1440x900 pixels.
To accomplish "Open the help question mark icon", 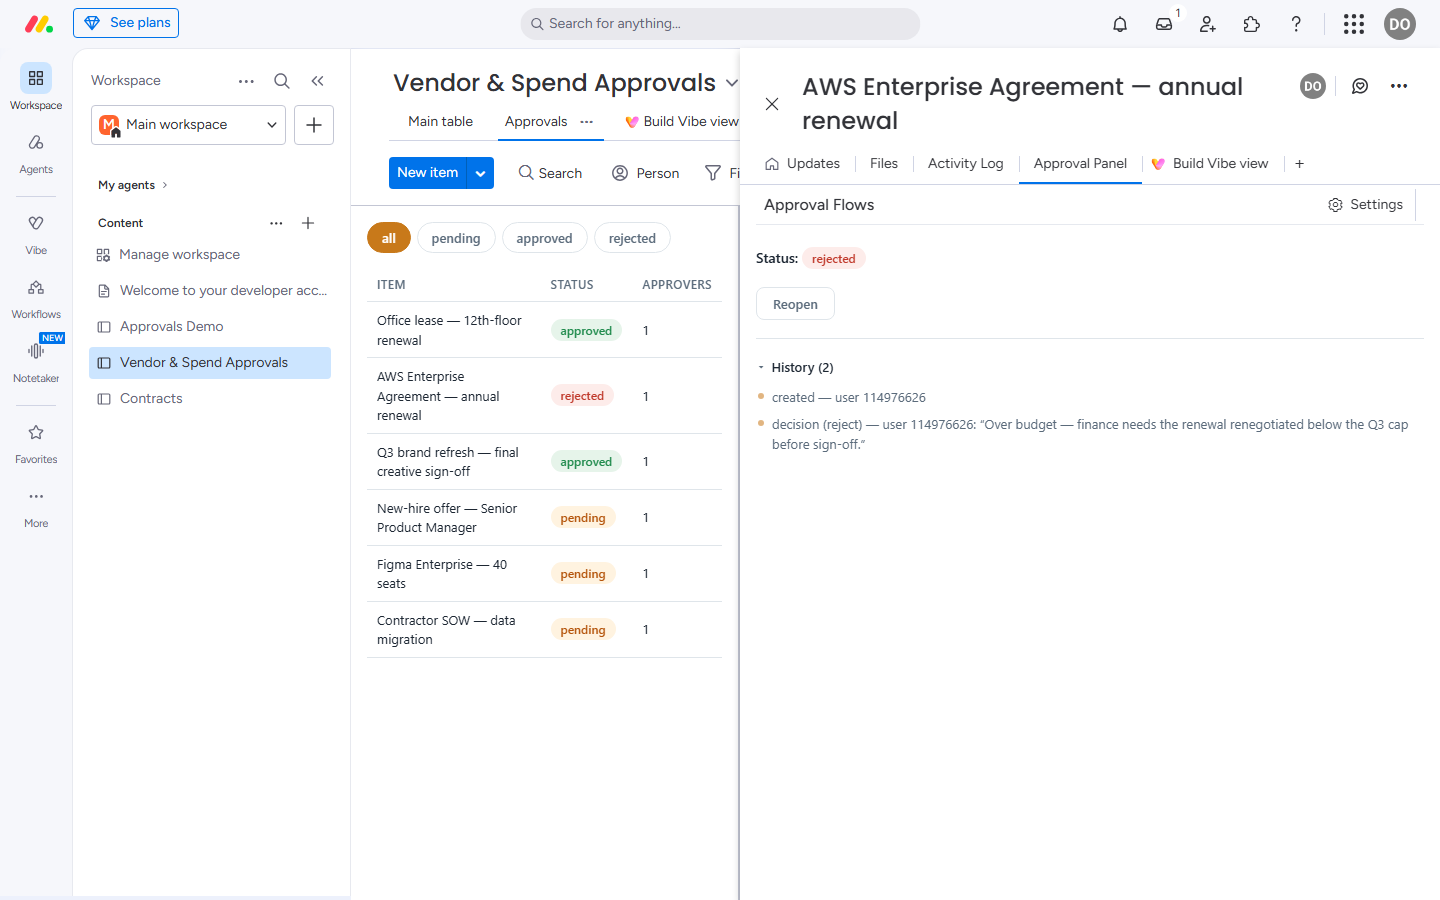I will pos(1296,24).
